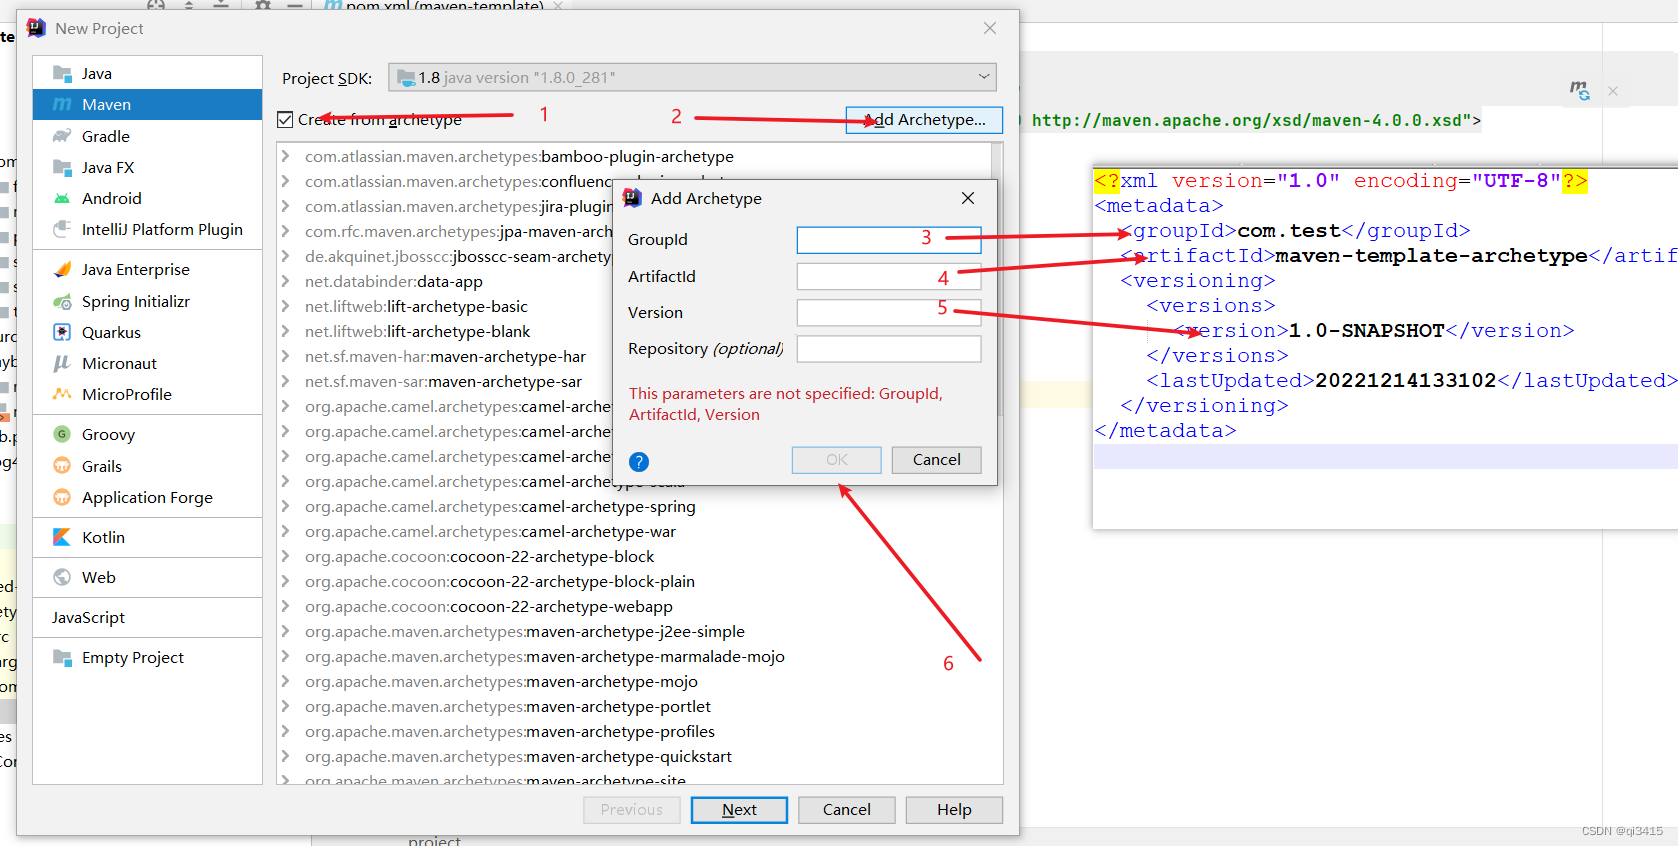Choose the Groovy icon
This screenshot has width=1678, height=846.
coord(62,434)
